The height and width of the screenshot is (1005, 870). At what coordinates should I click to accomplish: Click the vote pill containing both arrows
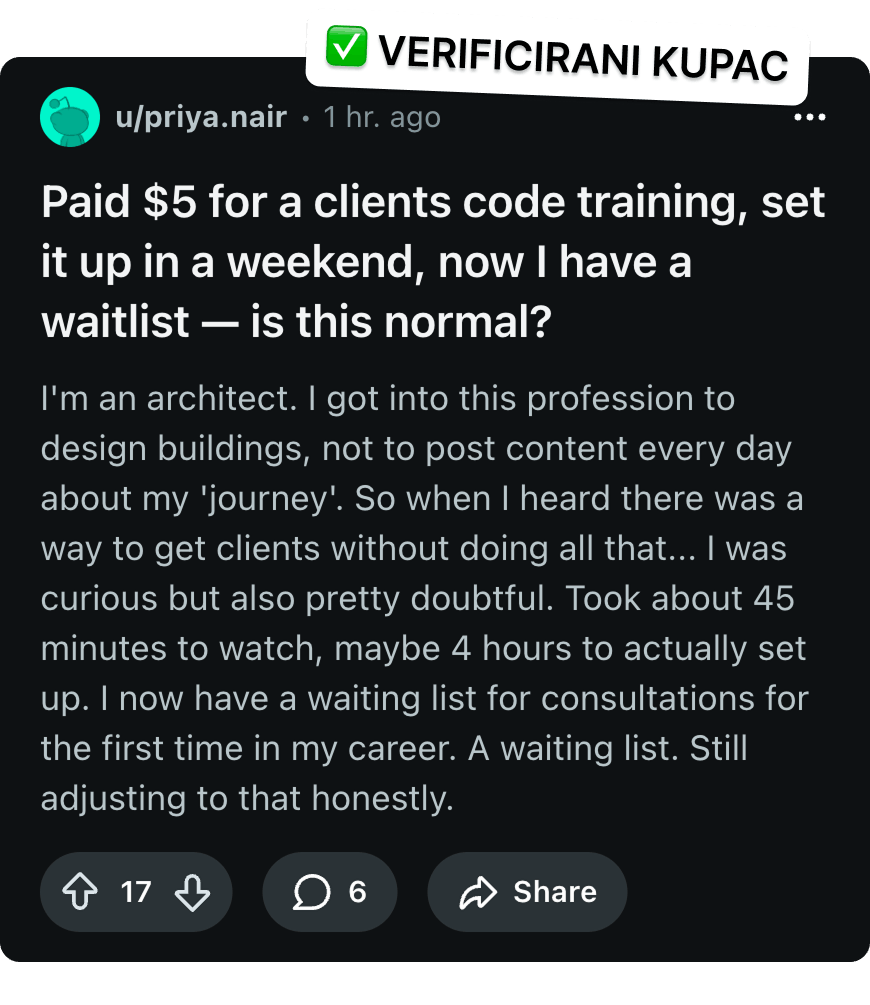[136, 892]
